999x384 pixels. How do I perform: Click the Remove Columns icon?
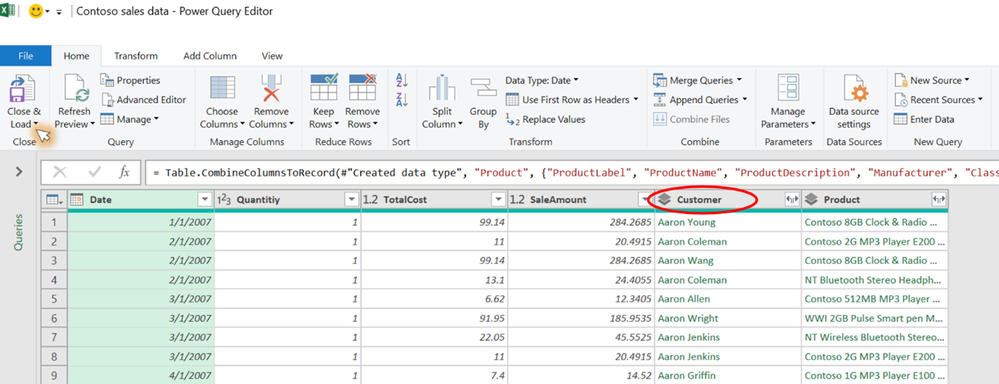pyautogui.click(x=271, y=89)
